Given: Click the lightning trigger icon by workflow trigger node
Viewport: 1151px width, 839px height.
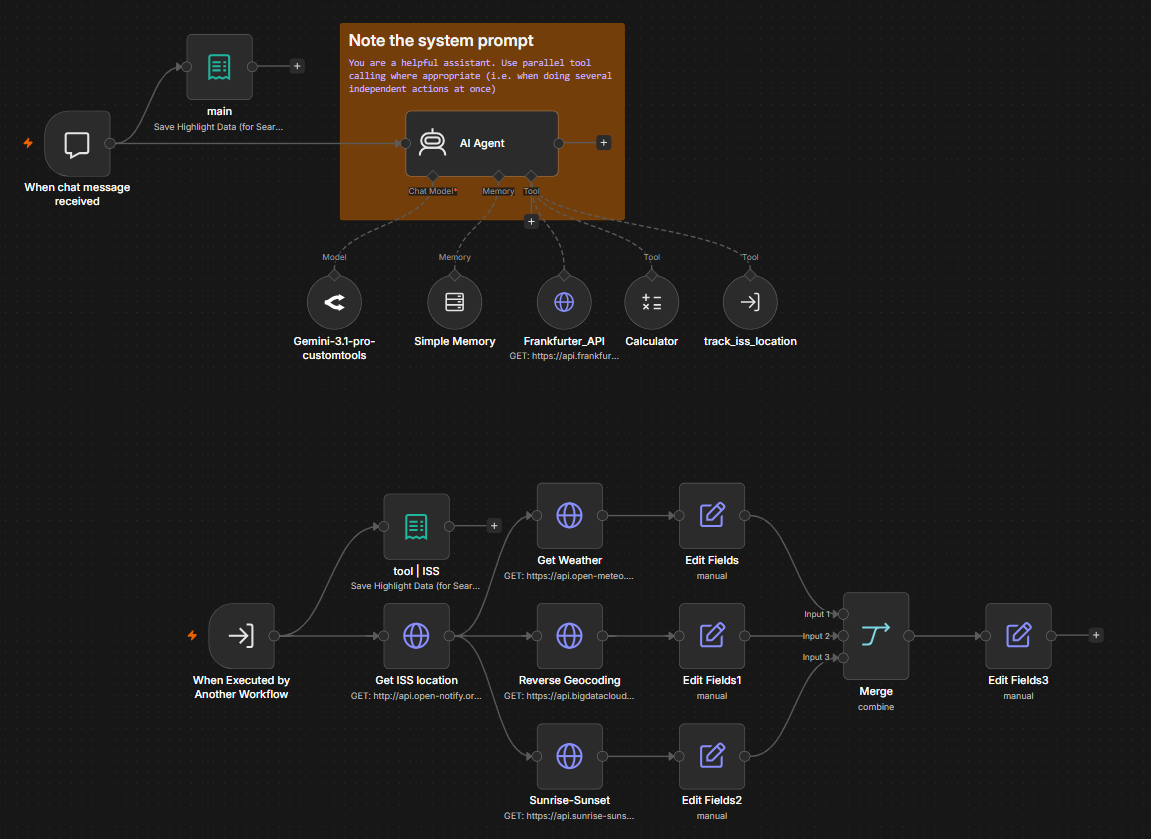Looking at the screenshot, I should (192, 635).
